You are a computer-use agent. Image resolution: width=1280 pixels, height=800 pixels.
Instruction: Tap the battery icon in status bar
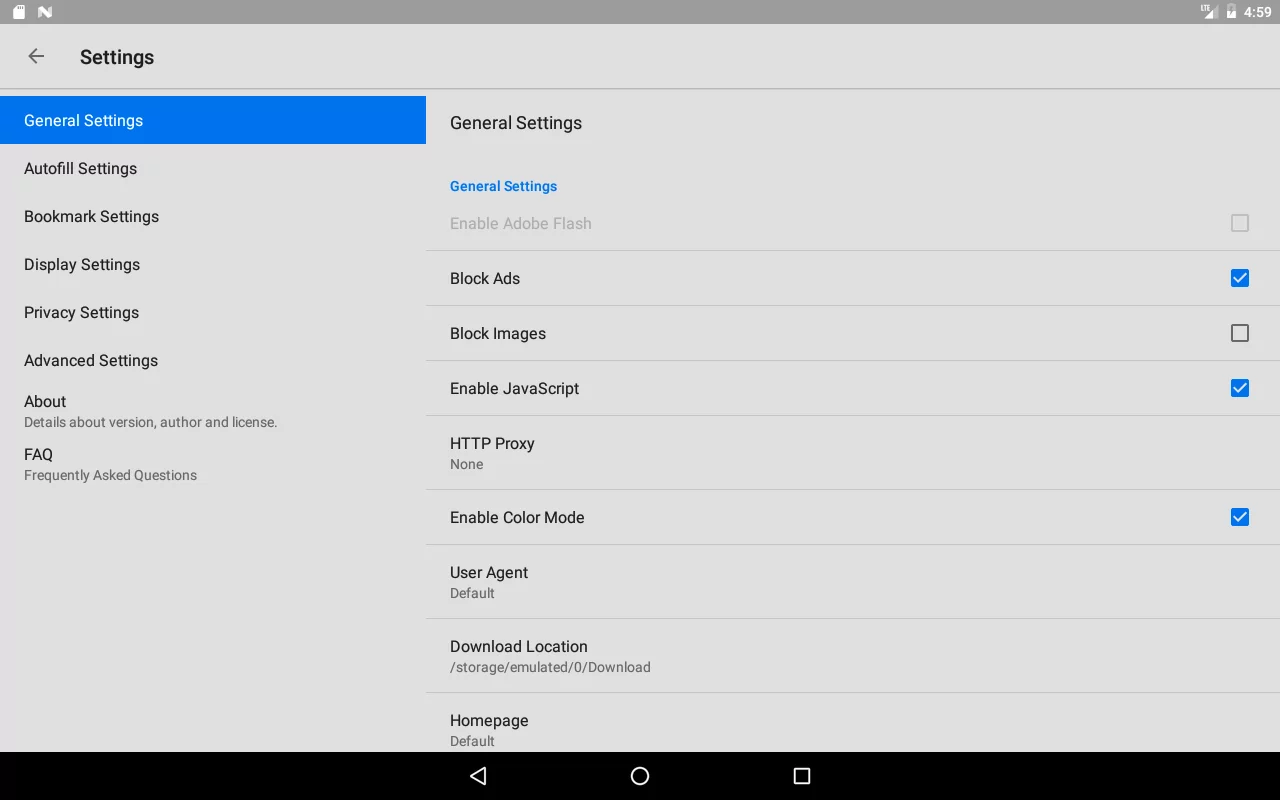[x=1232, y=12]
